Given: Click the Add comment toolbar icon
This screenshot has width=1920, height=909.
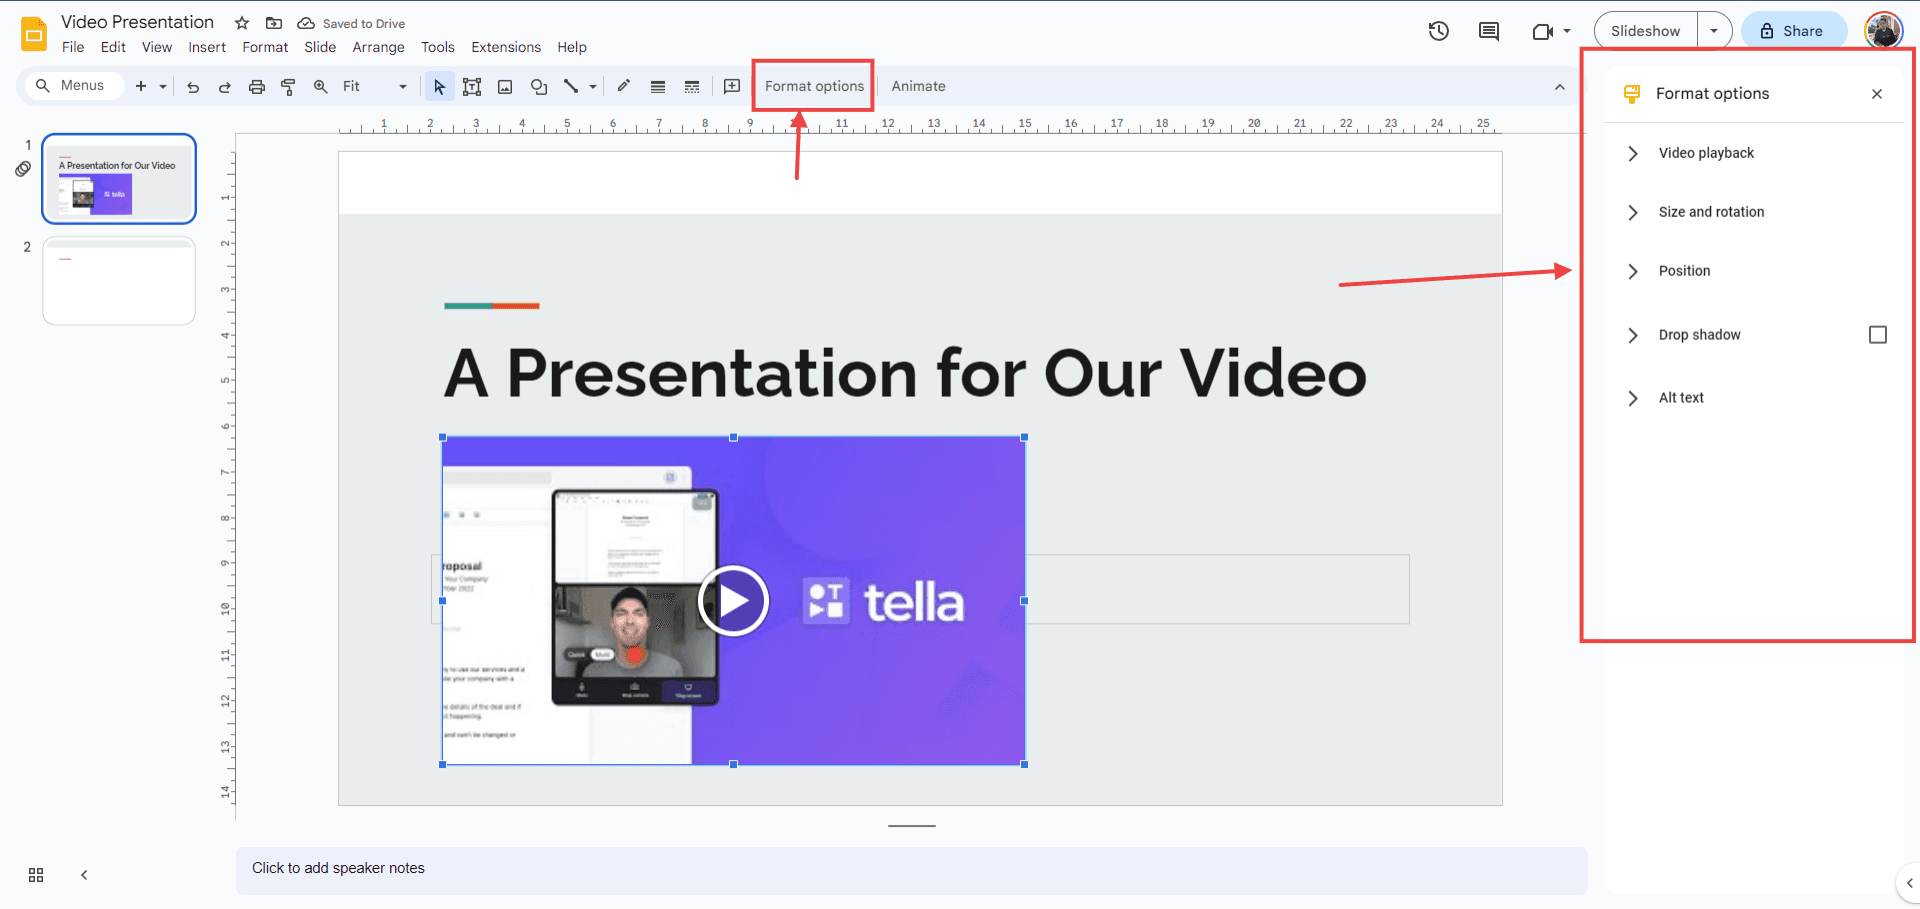Looking at the screenshot, I should 732,86.
